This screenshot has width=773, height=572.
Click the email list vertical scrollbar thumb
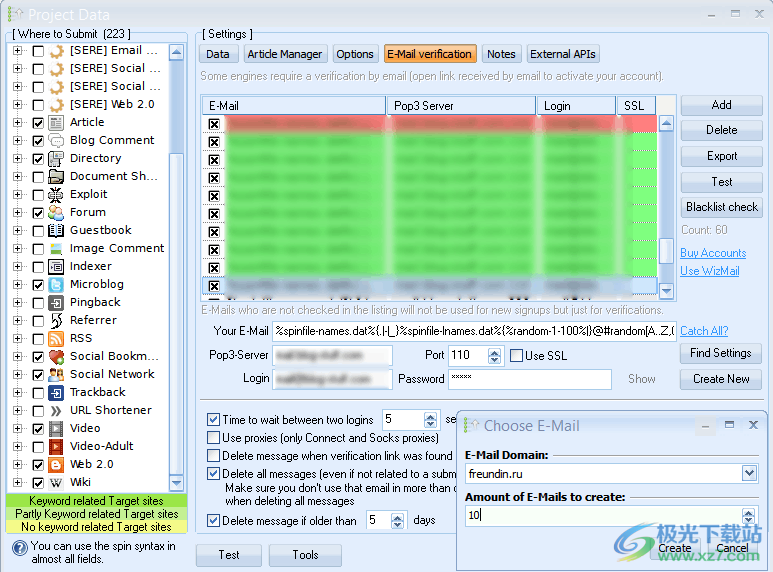pos(667,251)
